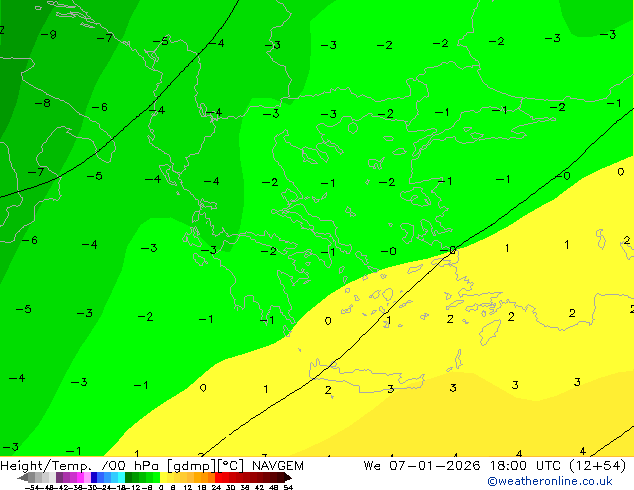Screen dimensions: 634x490
Task: Click the '18:00 UTC' time label
Action: (x=528, y=466)
